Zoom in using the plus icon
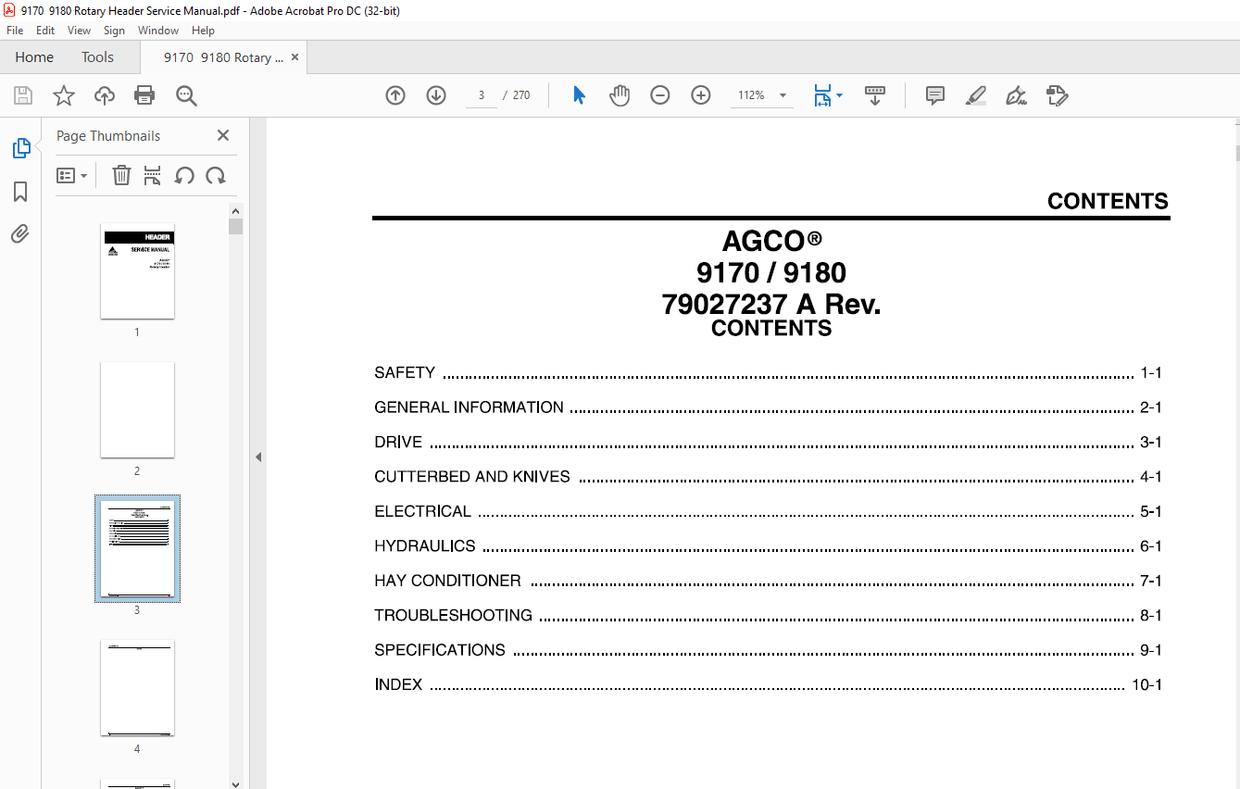 click(x=700, y=95)
